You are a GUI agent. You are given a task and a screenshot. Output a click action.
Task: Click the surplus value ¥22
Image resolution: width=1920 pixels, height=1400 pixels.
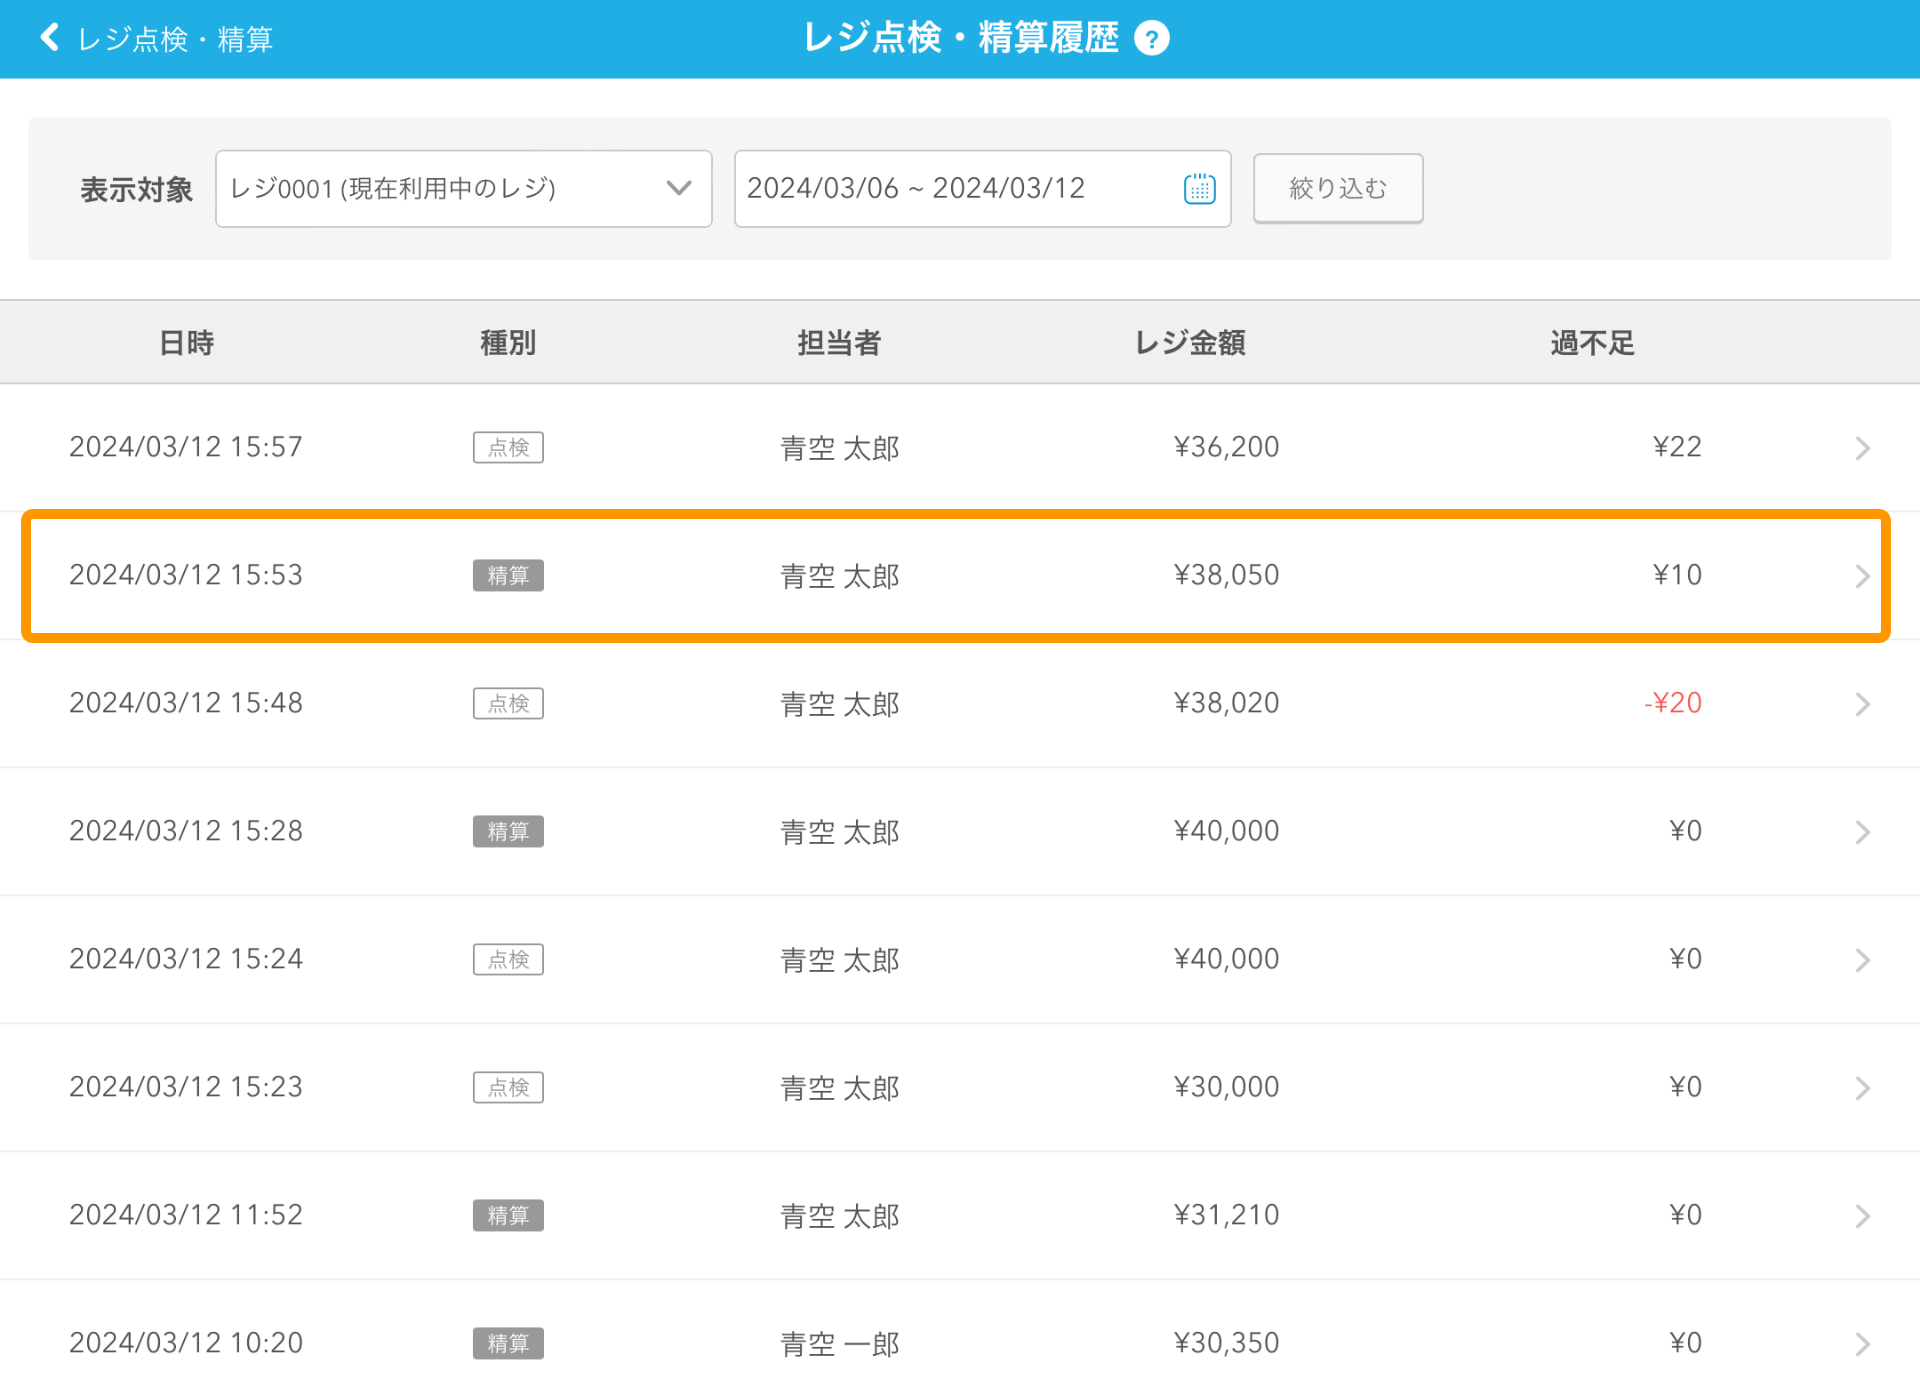click(1677, 447)
